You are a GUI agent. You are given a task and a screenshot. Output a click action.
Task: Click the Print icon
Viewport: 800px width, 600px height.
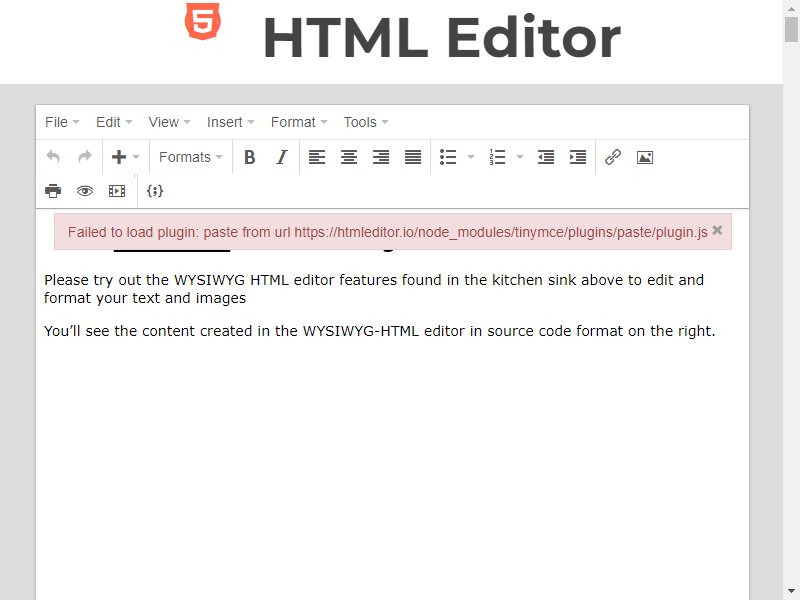(x=53, y=191)
